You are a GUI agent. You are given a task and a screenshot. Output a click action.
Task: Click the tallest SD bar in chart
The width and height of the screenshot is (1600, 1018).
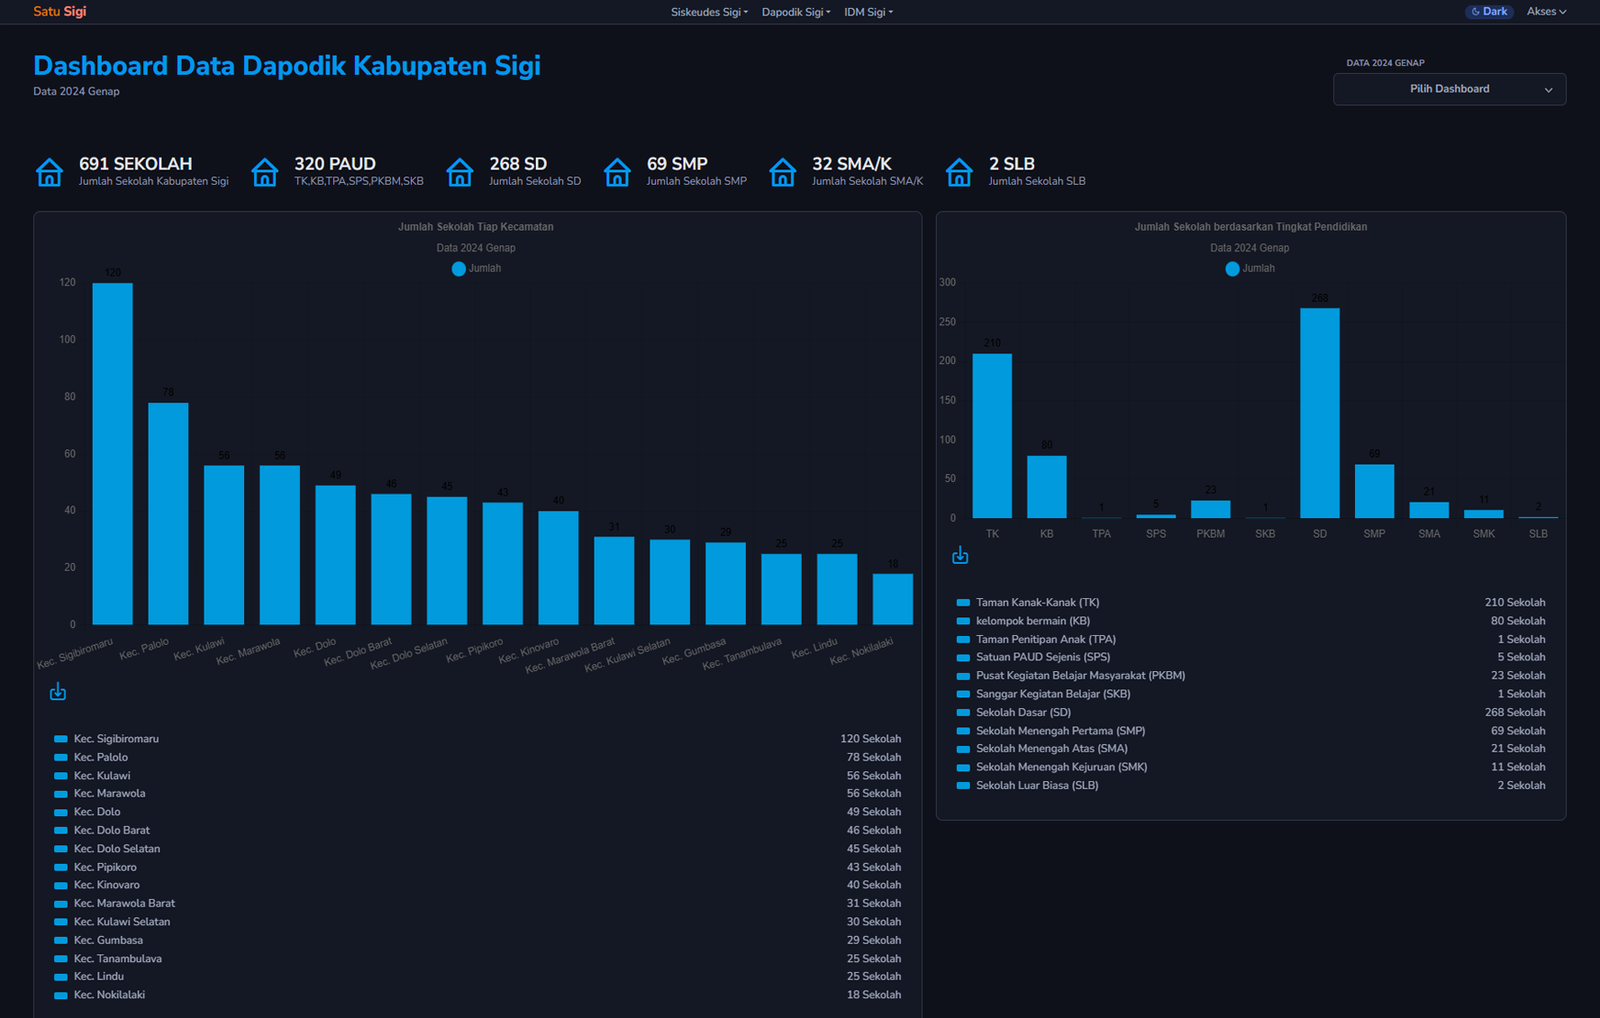(1319, 412)
